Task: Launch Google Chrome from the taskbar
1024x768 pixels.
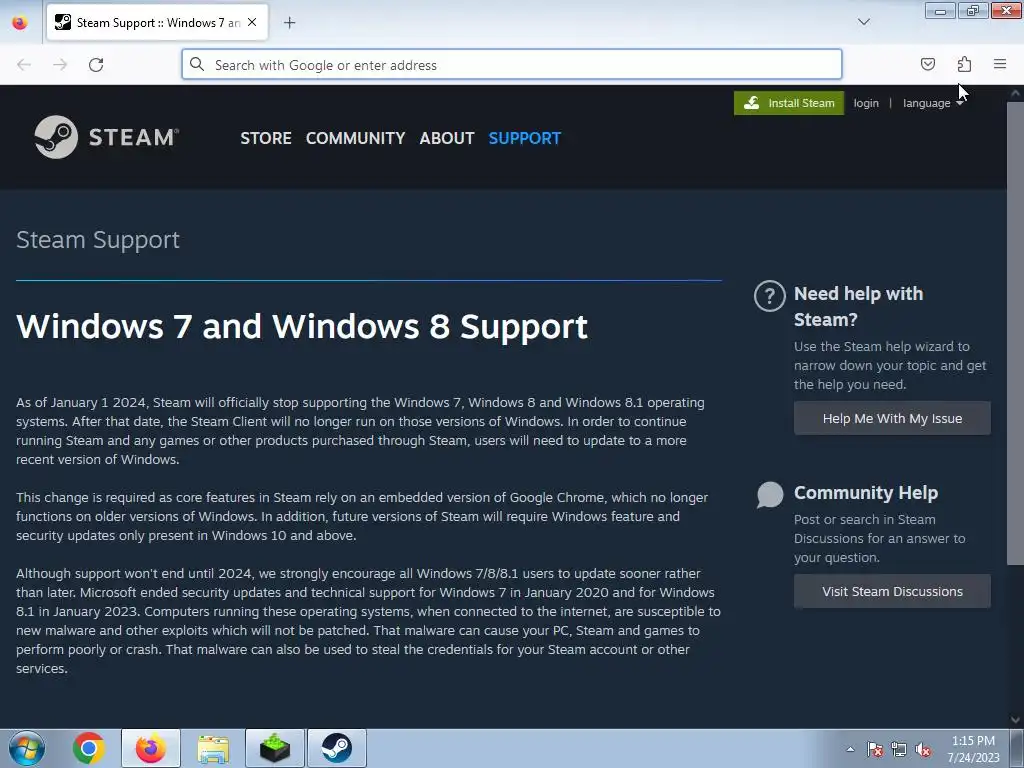Action: 88,748
